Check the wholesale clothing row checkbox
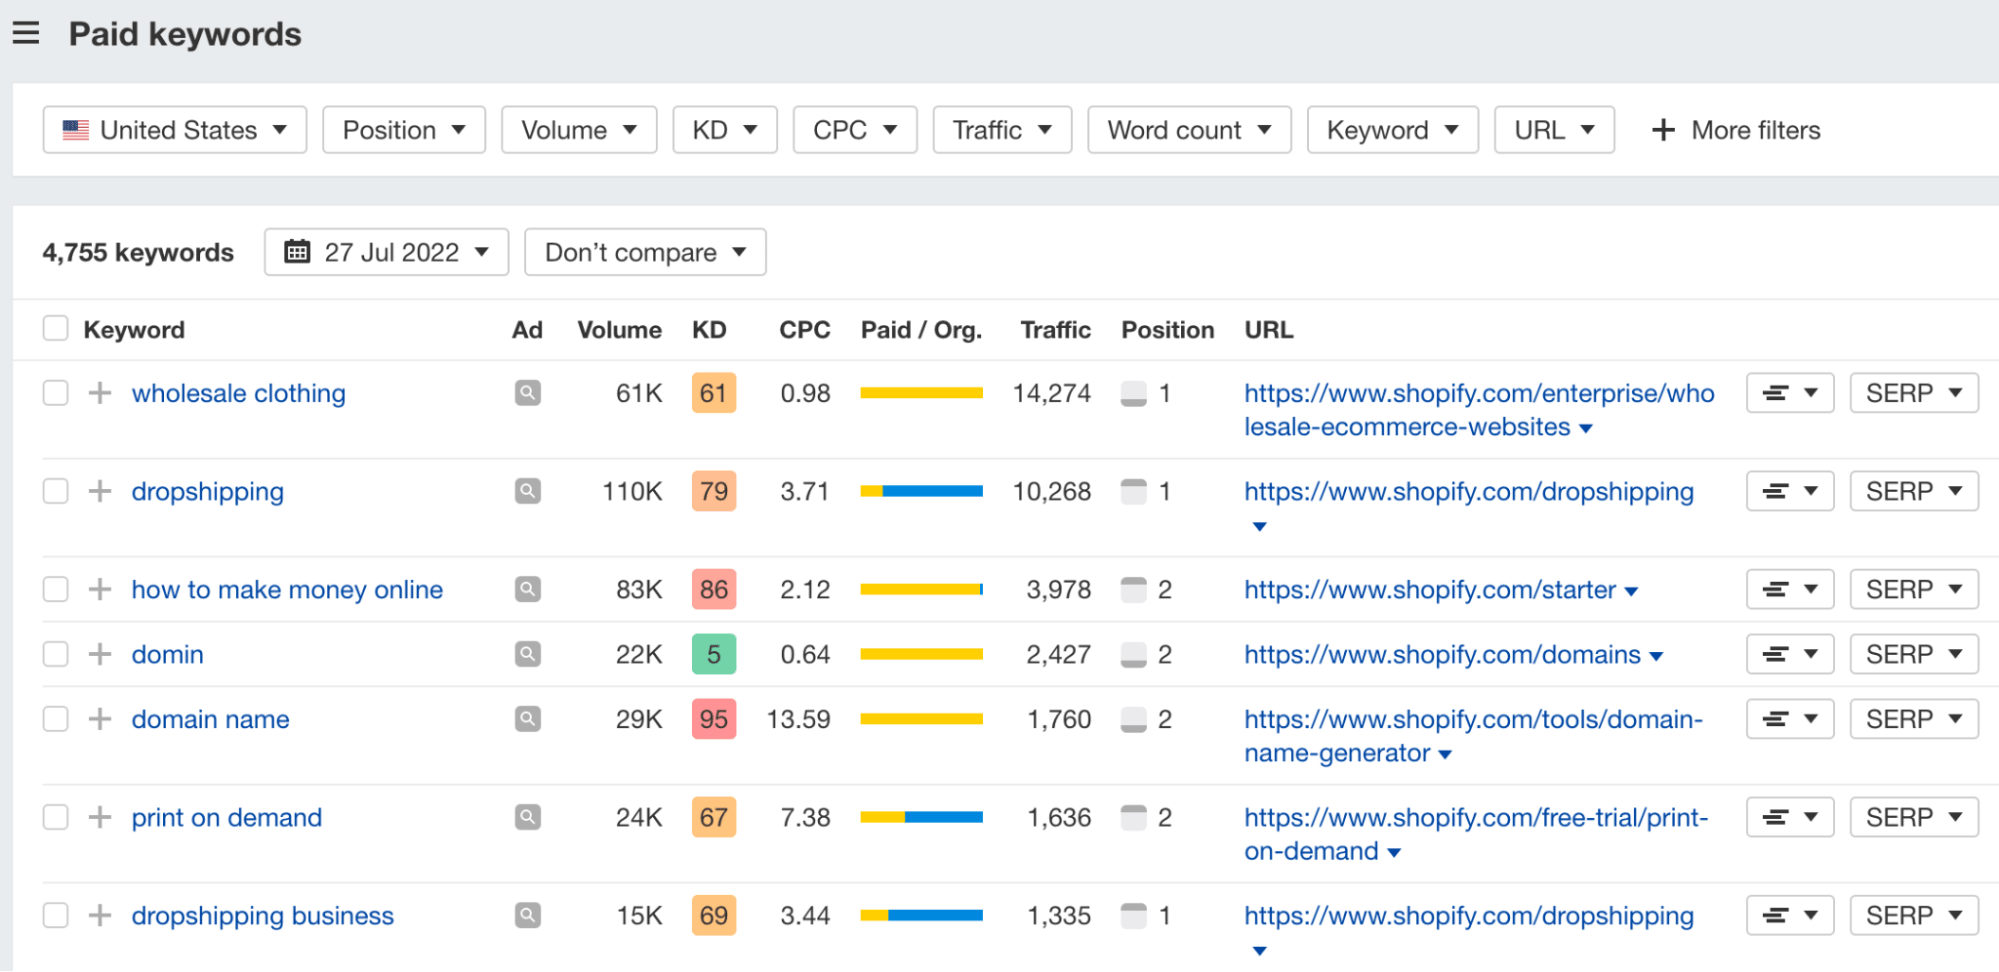The image size is (1999, 972). pyautogui.click(x=56, y=393)
